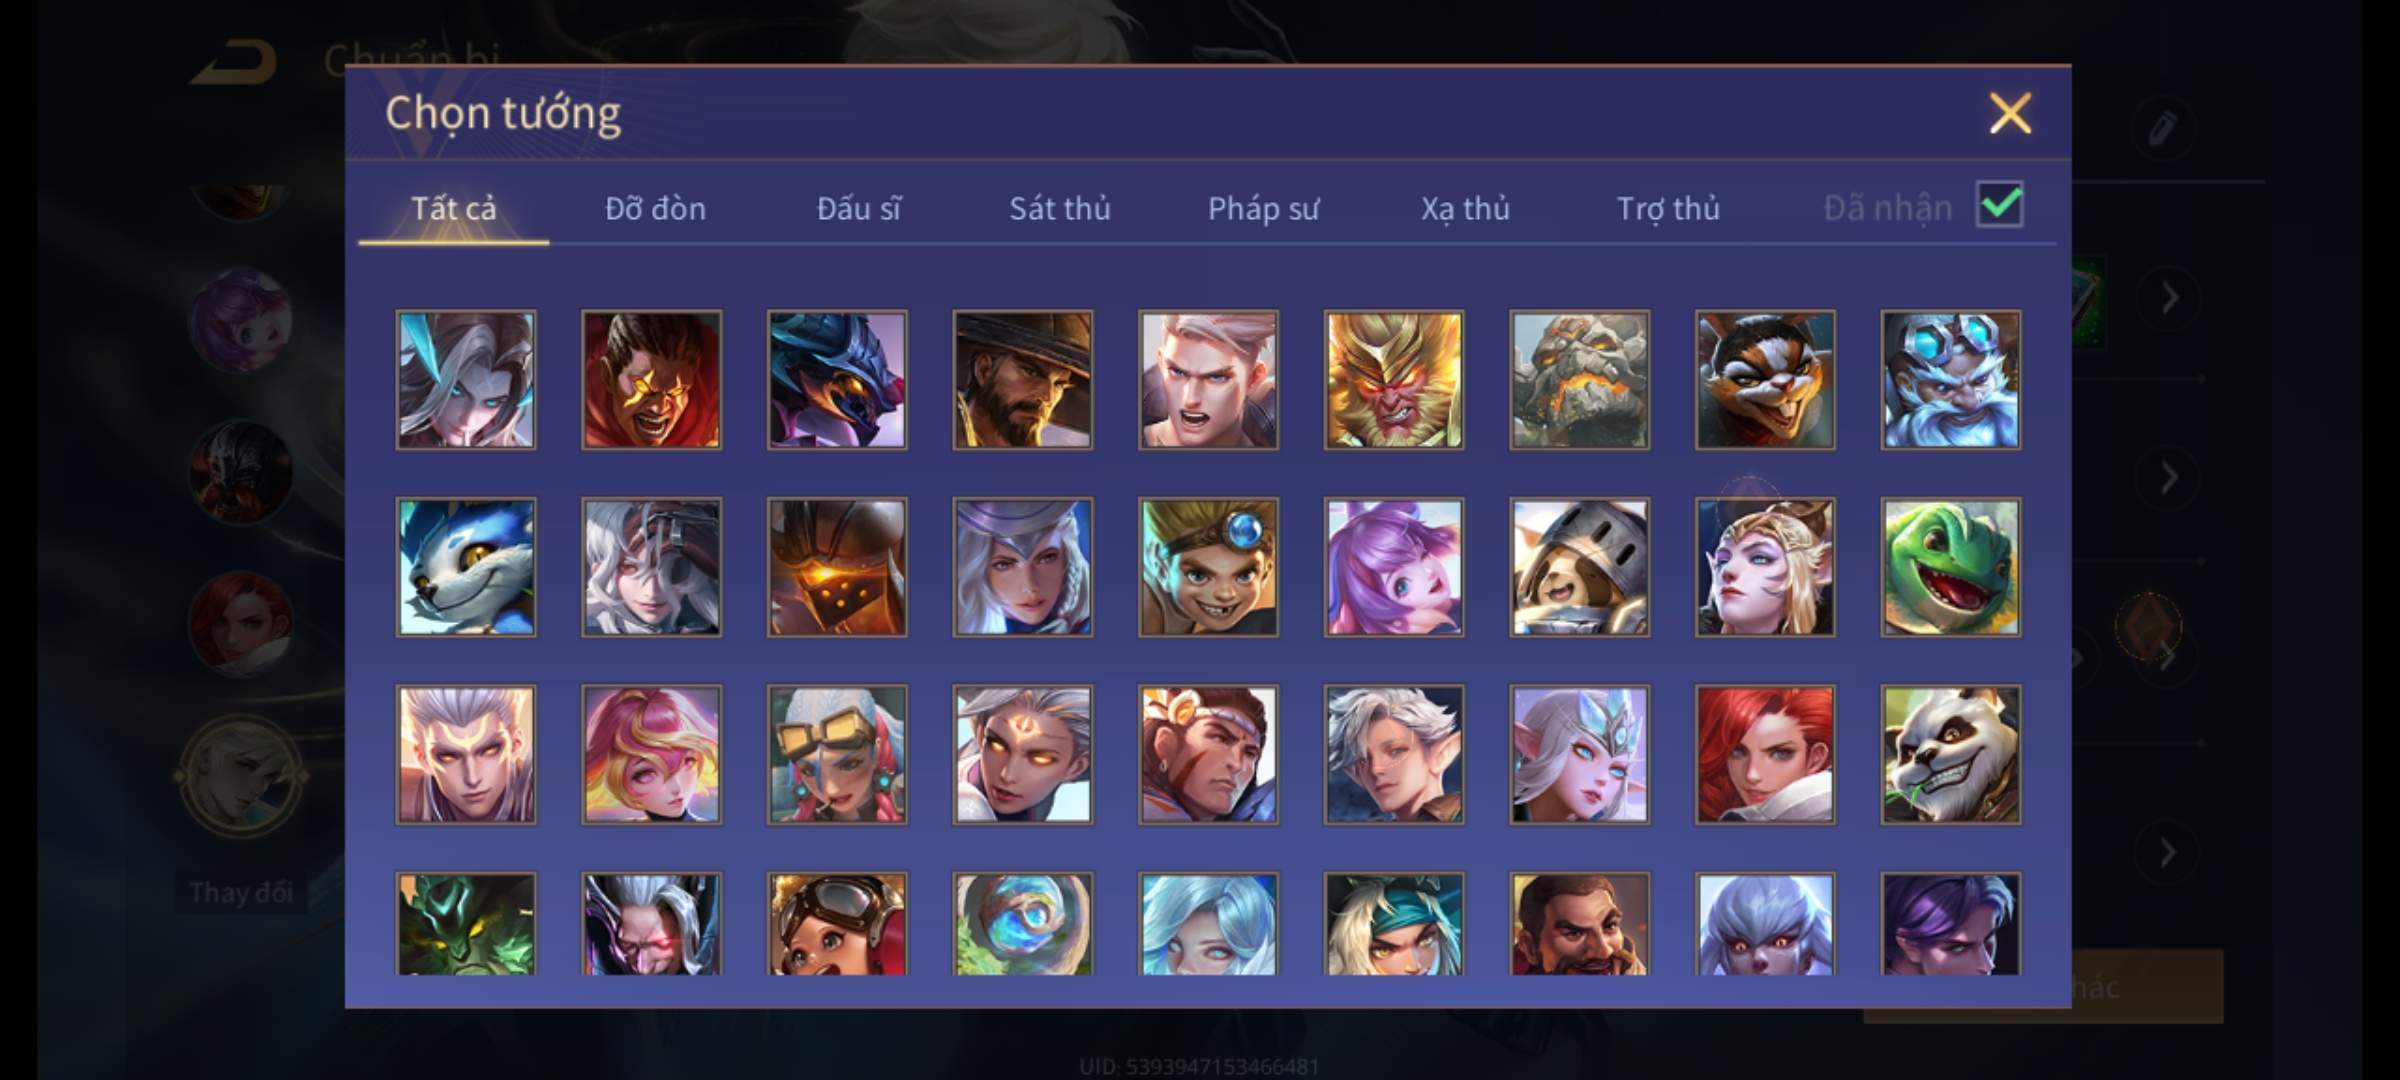Switch to the Trợ thủ tab

click(1668, 208)
